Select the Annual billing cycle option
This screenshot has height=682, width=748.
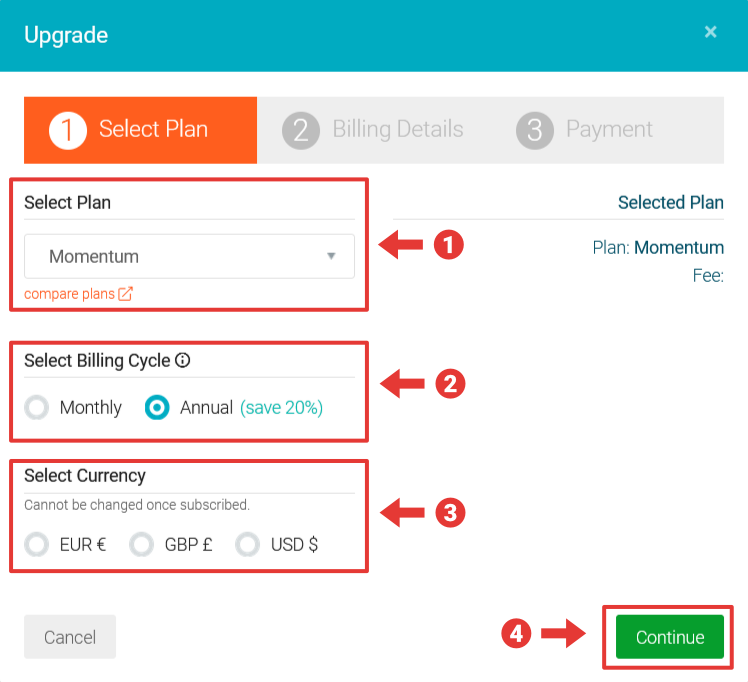157,408
